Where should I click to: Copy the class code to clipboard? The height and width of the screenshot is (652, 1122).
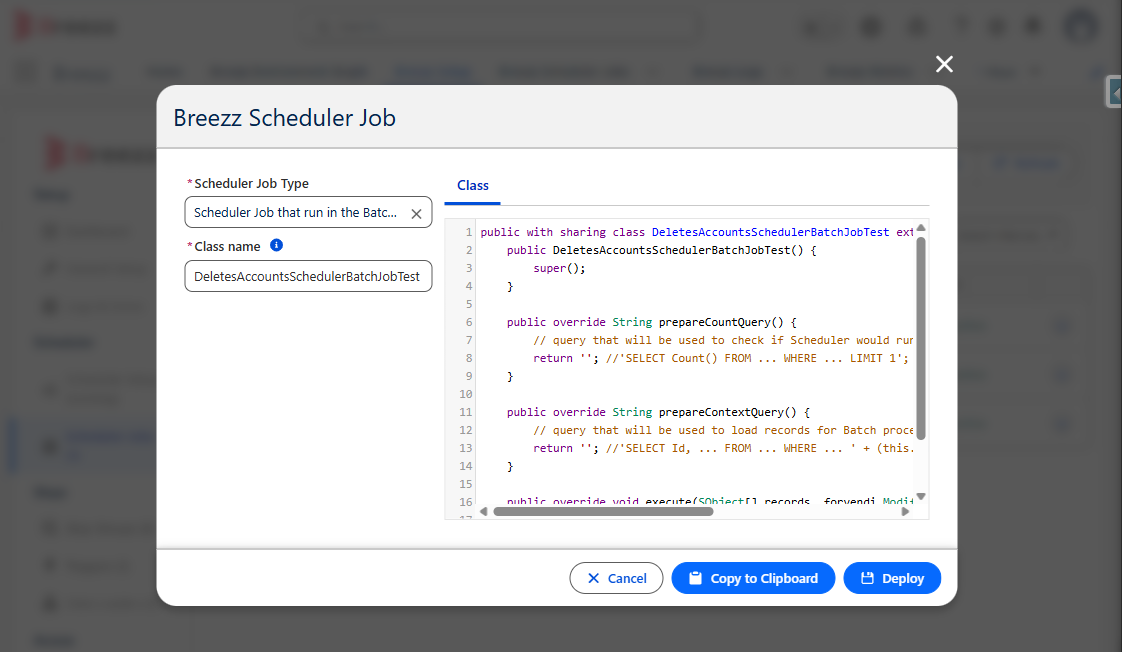[753, 578]
